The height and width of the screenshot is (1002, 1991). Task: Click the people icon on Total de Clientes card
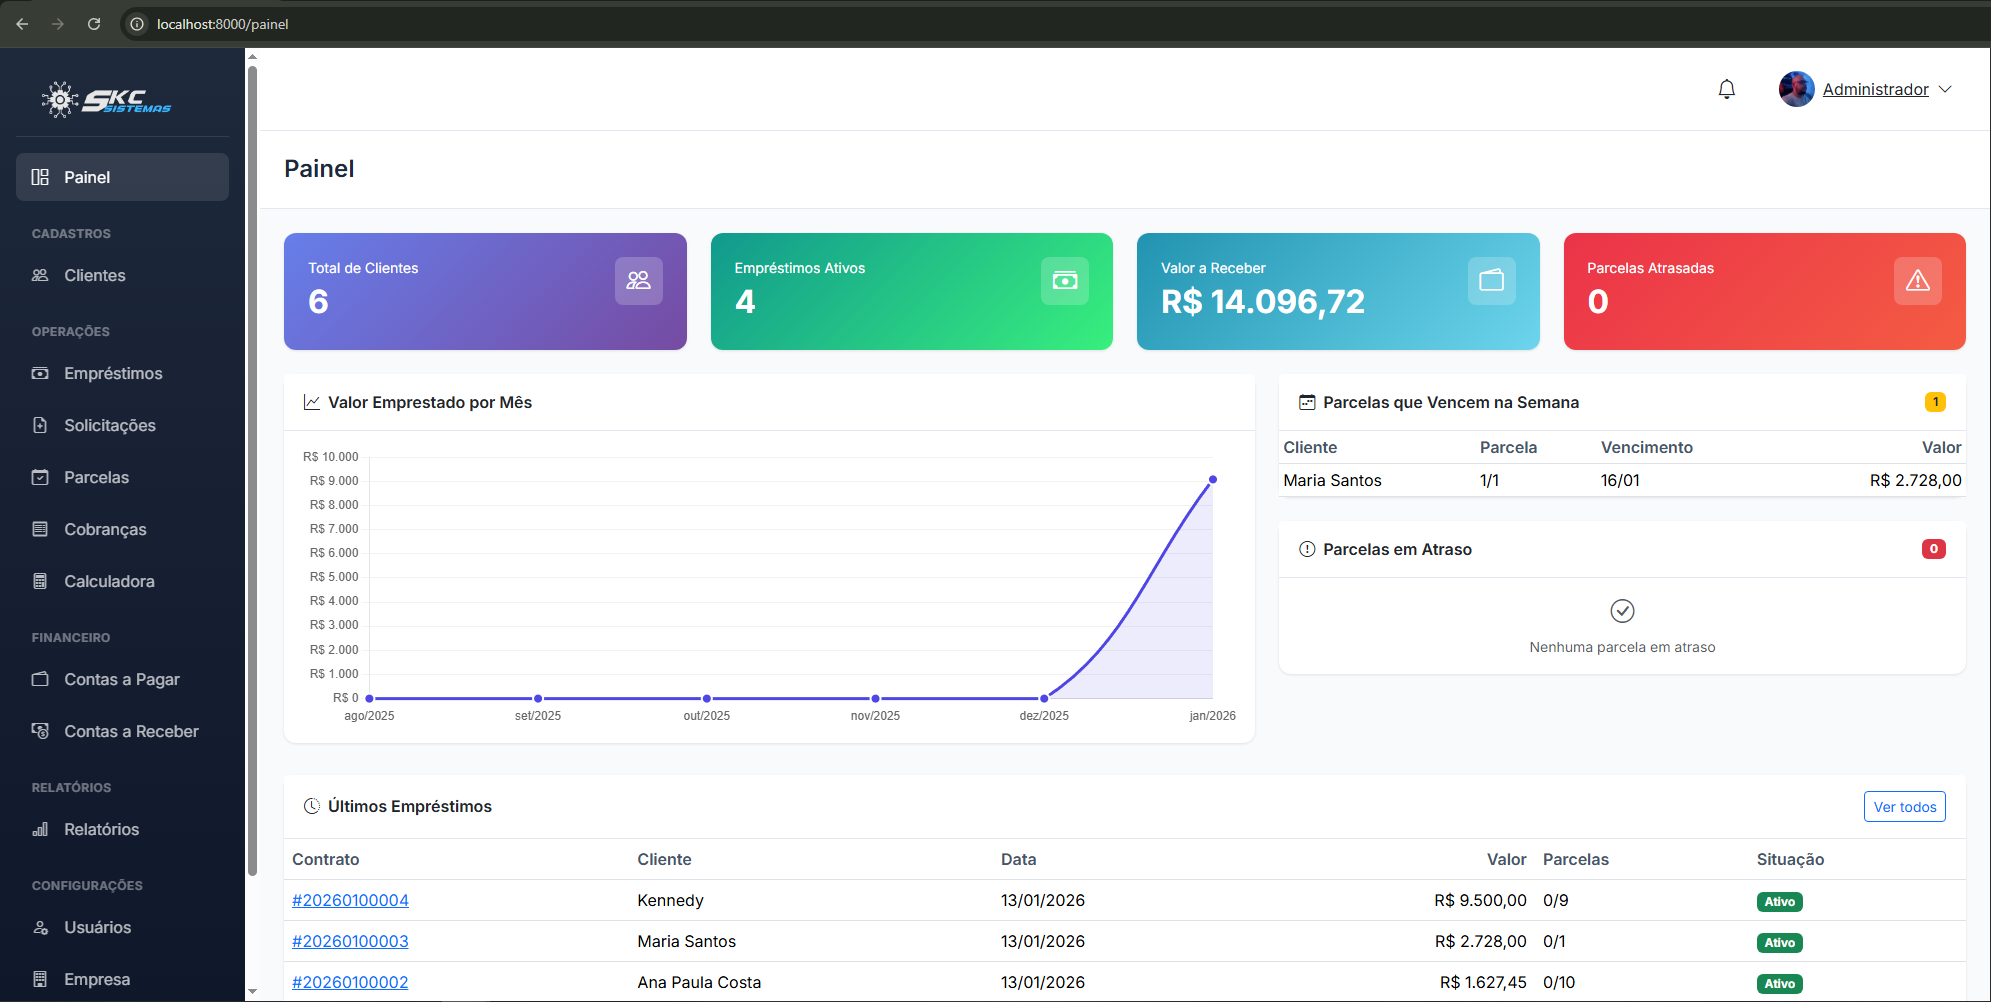click(x=638, y=281)
